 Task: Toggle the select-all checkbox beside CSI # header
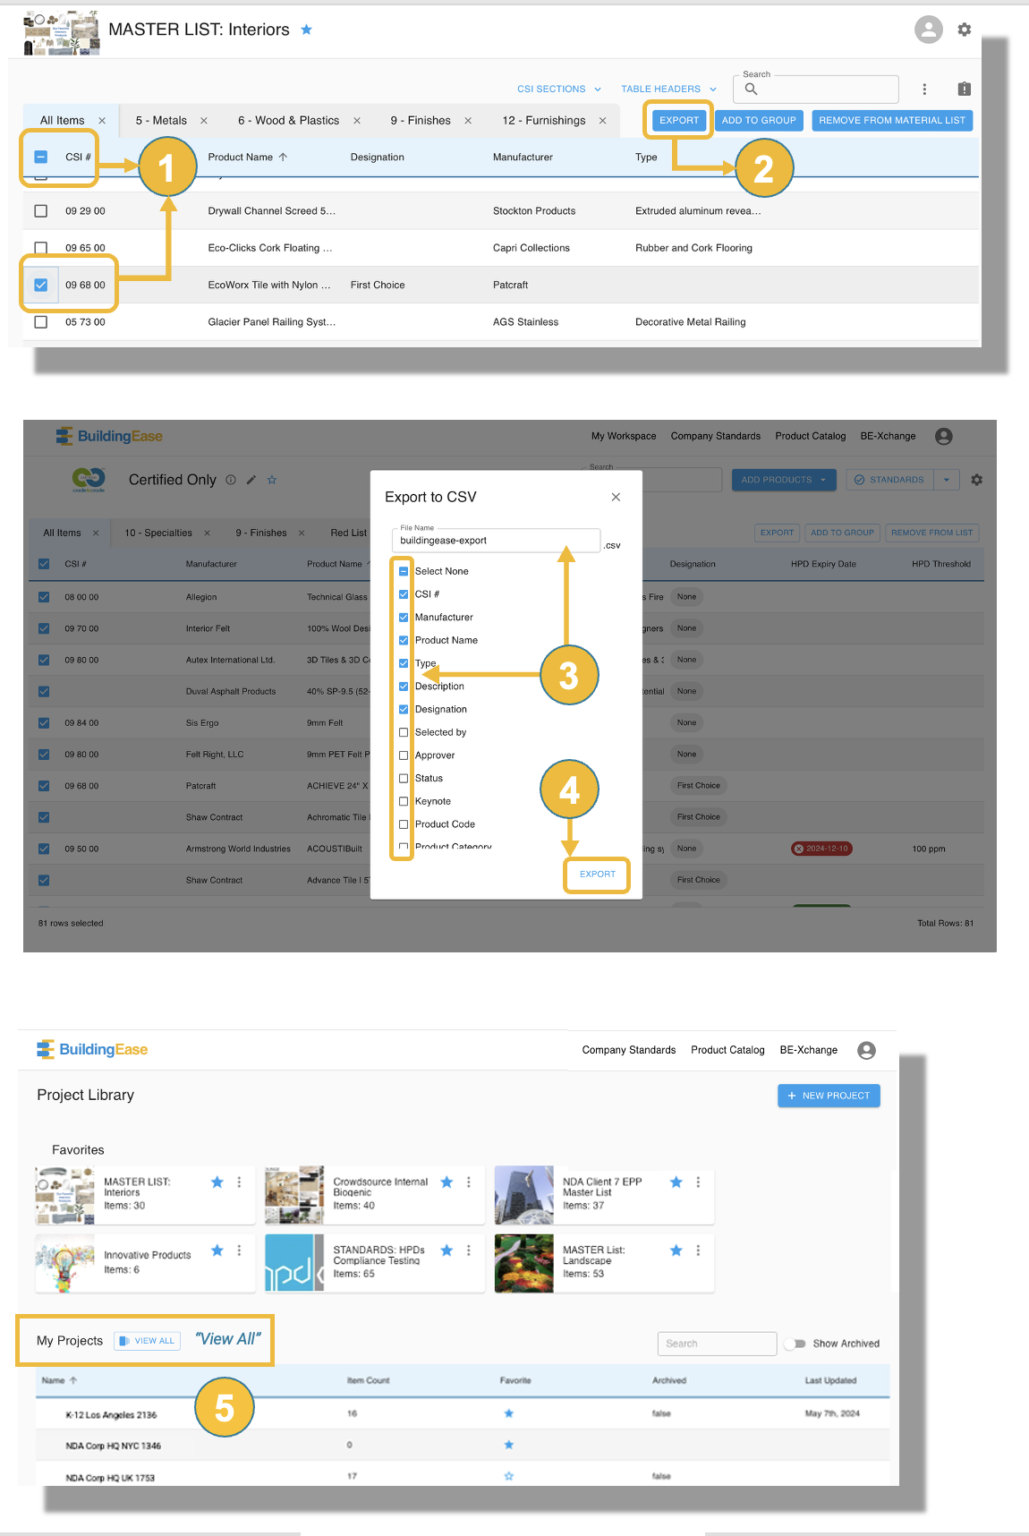(x=41, y=157)
